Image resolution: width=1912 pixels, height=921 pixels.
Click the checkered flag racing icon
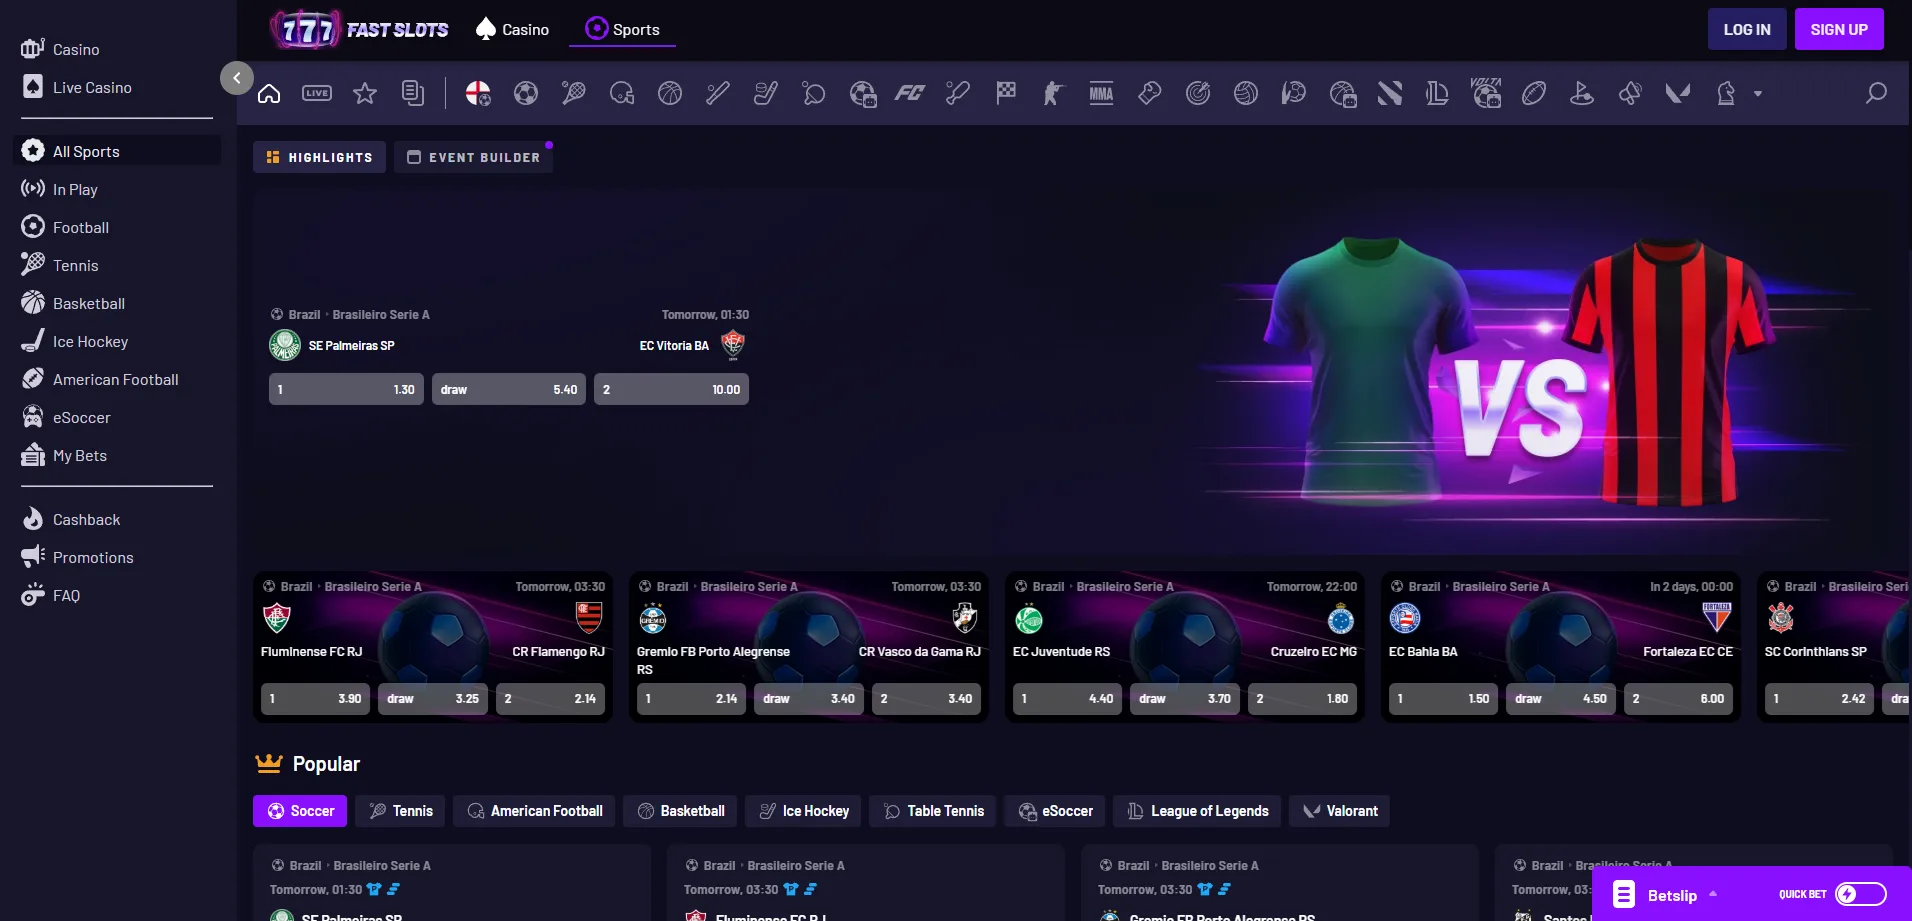tap(1006, 94)
